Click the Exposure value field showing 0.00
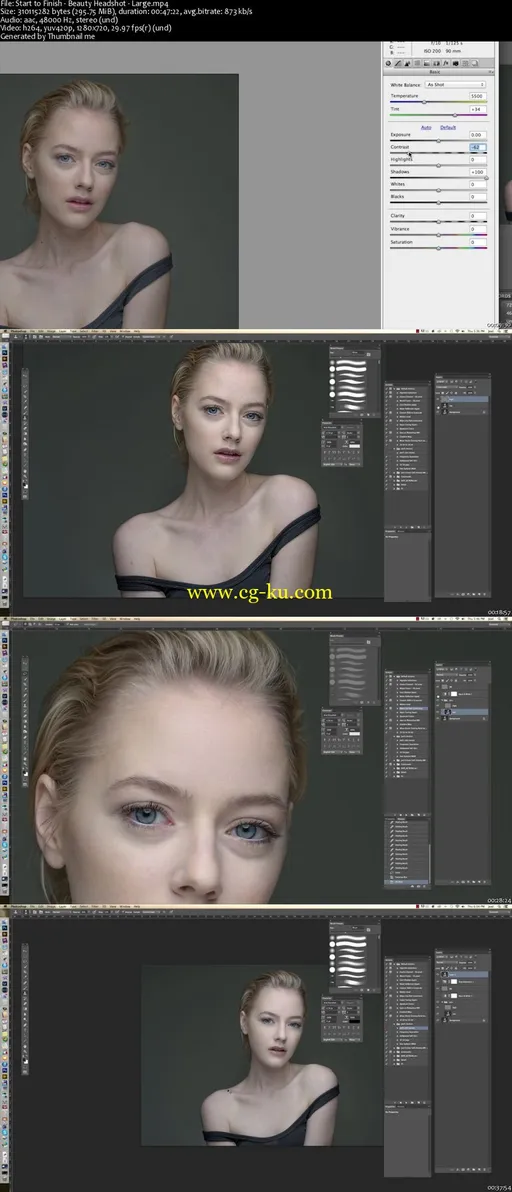 [x=478, y=135]
